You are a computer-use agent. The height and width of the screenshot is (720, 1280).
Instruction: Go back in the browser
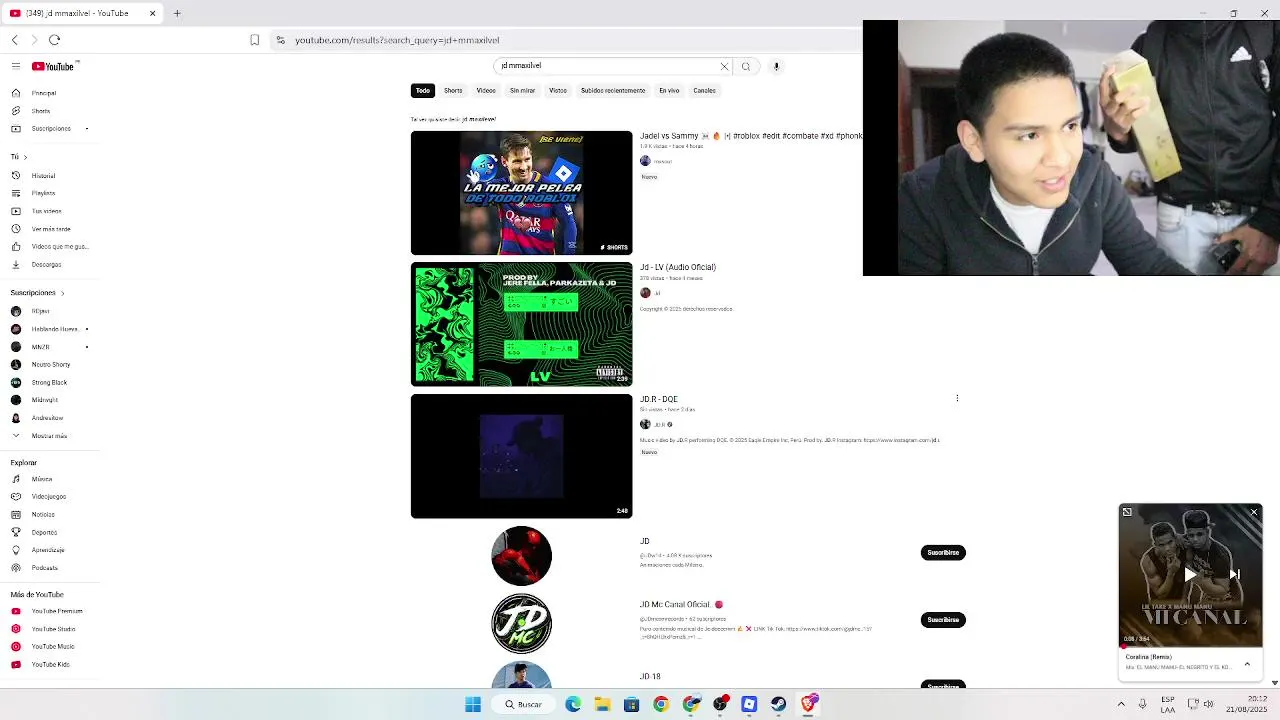(x=15, y=40)
